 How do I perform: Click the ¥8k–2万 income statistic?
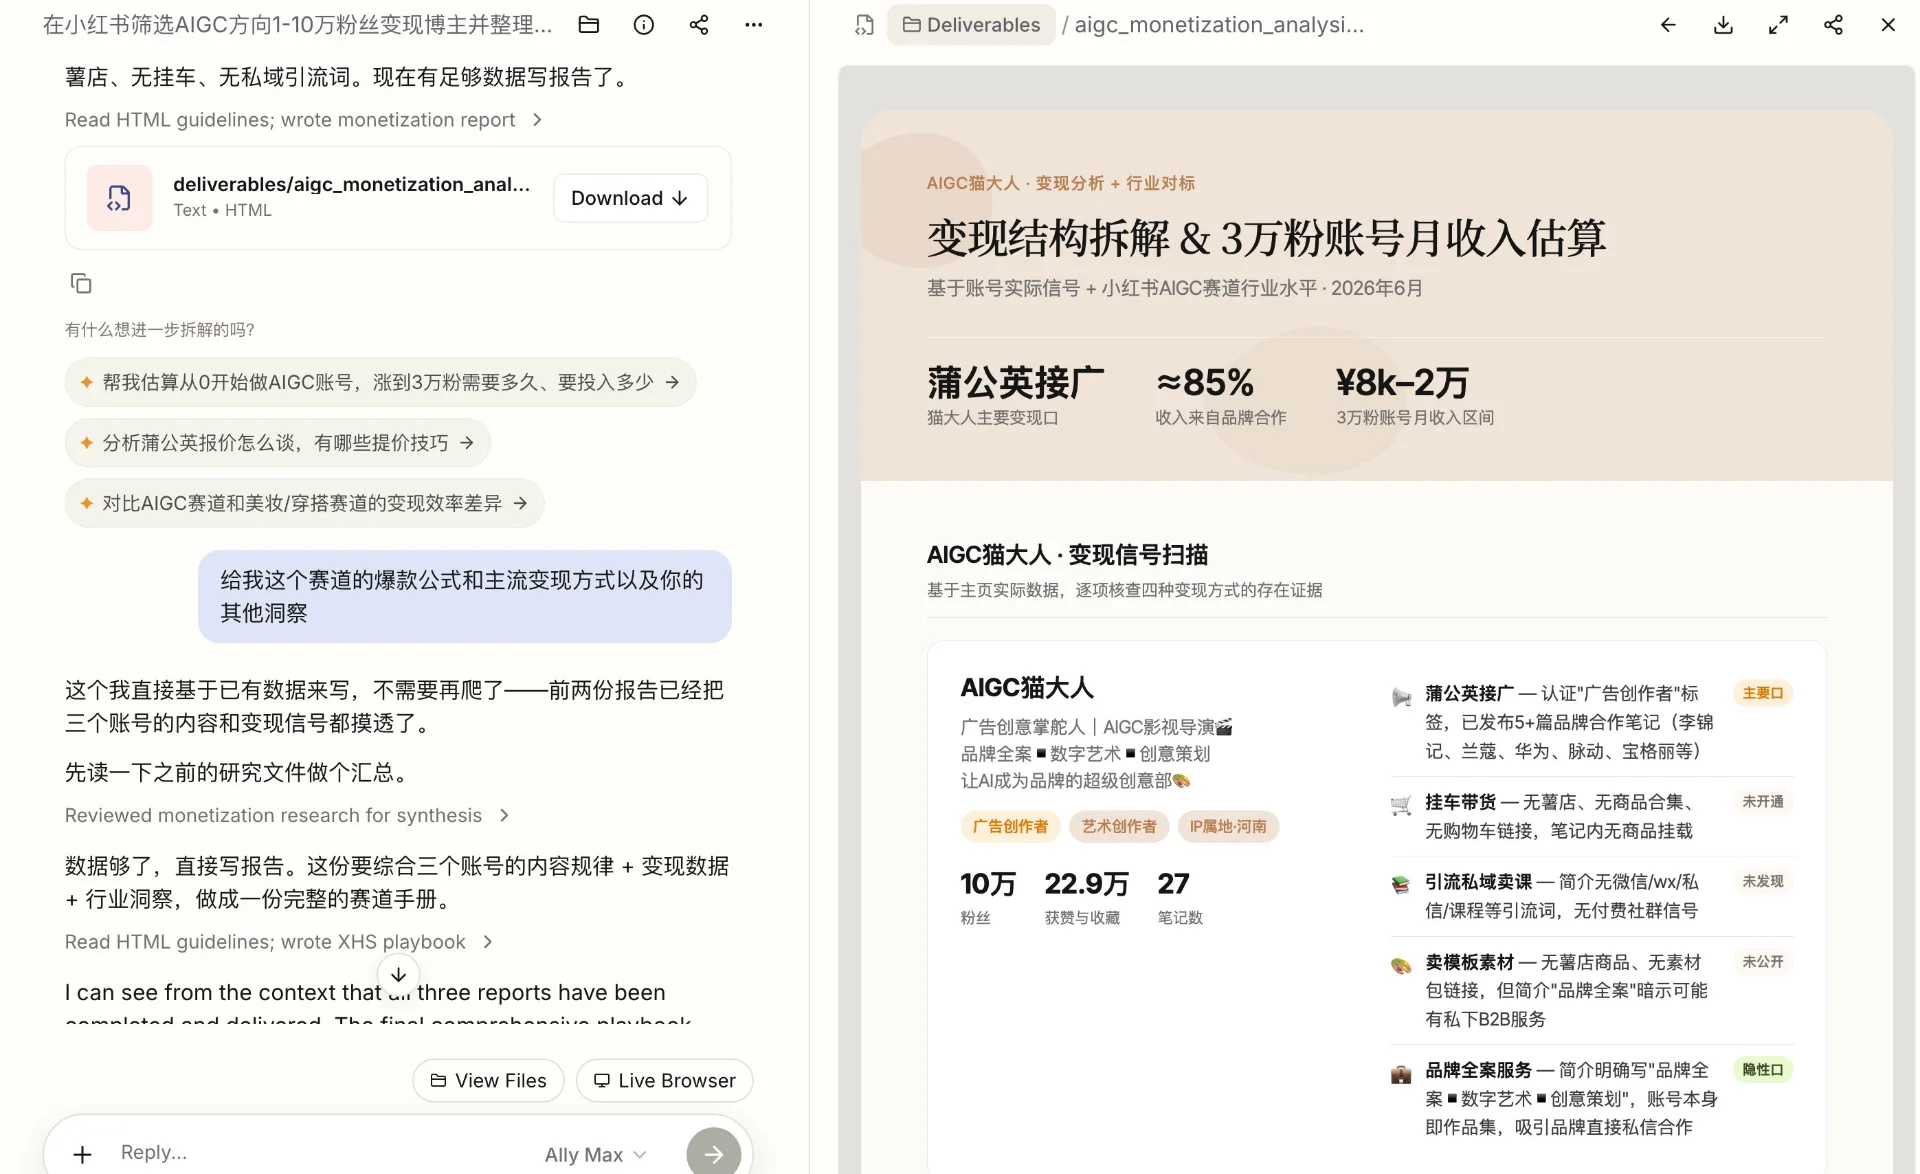click(x=1402, y=383)
